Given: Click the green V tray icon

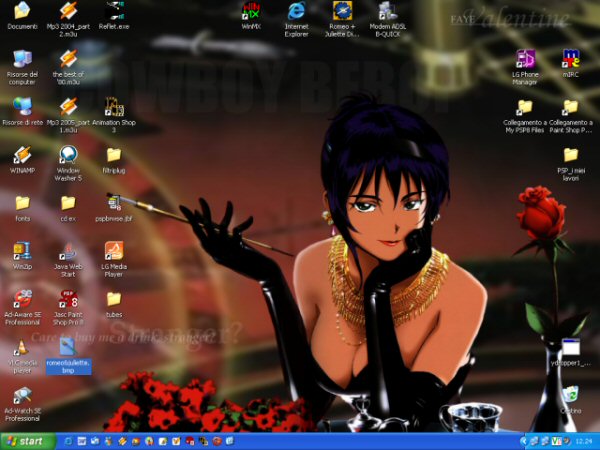Looking at the screenshot, I should click(x=556, y=442).
